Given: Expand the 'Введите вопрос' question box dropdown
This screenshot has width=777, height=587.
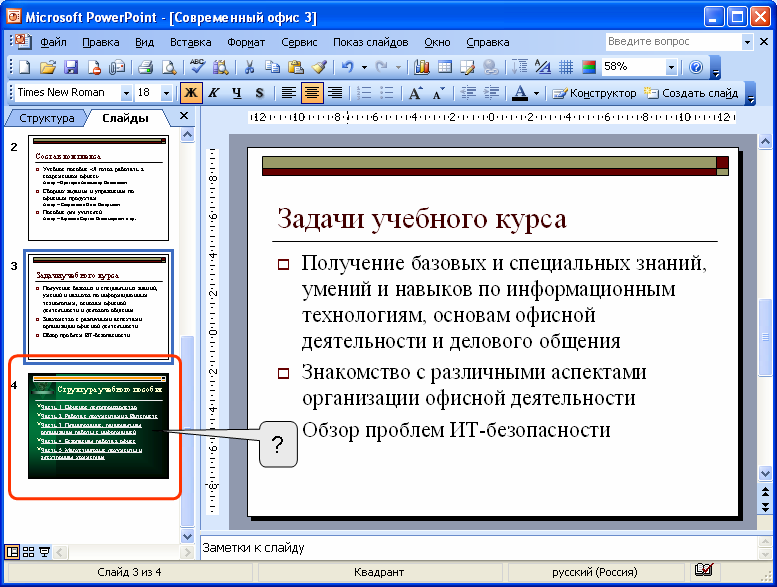Looking at the screenshot, I should pyautogui.click(x=747, y=42).
